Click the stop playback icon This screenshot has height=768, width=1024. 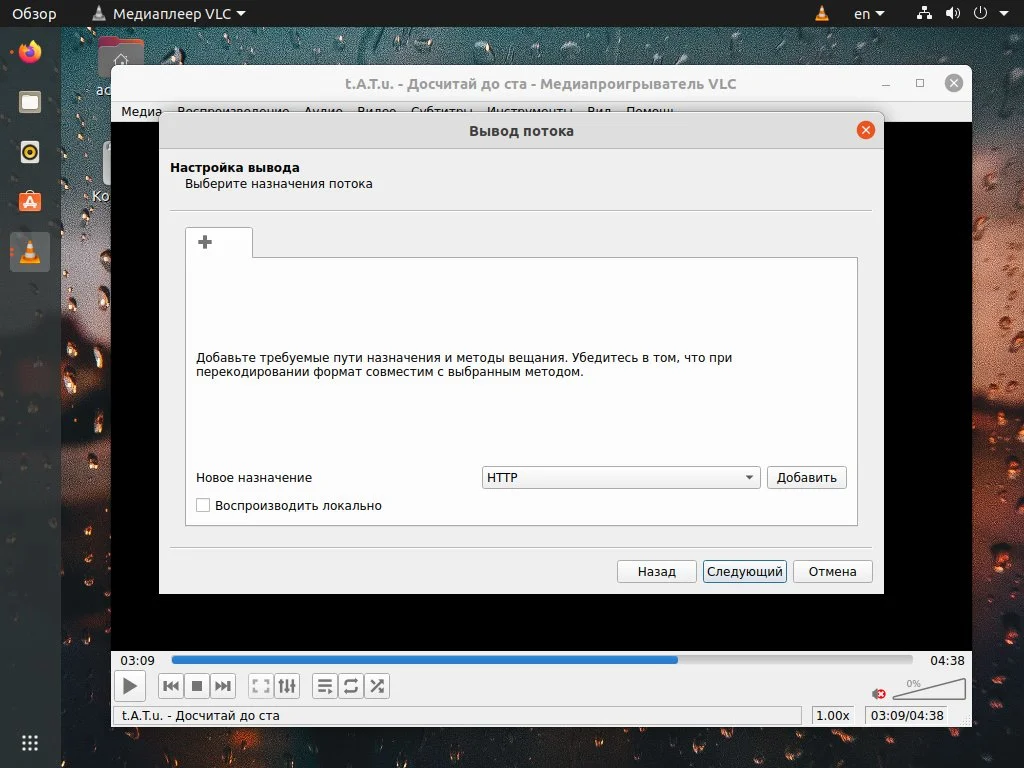pos(196,686)
